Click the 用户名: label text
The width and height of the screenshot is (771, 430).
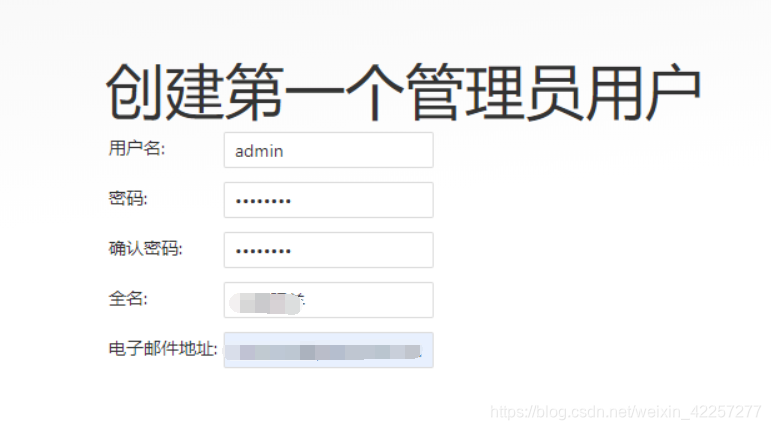137,148
